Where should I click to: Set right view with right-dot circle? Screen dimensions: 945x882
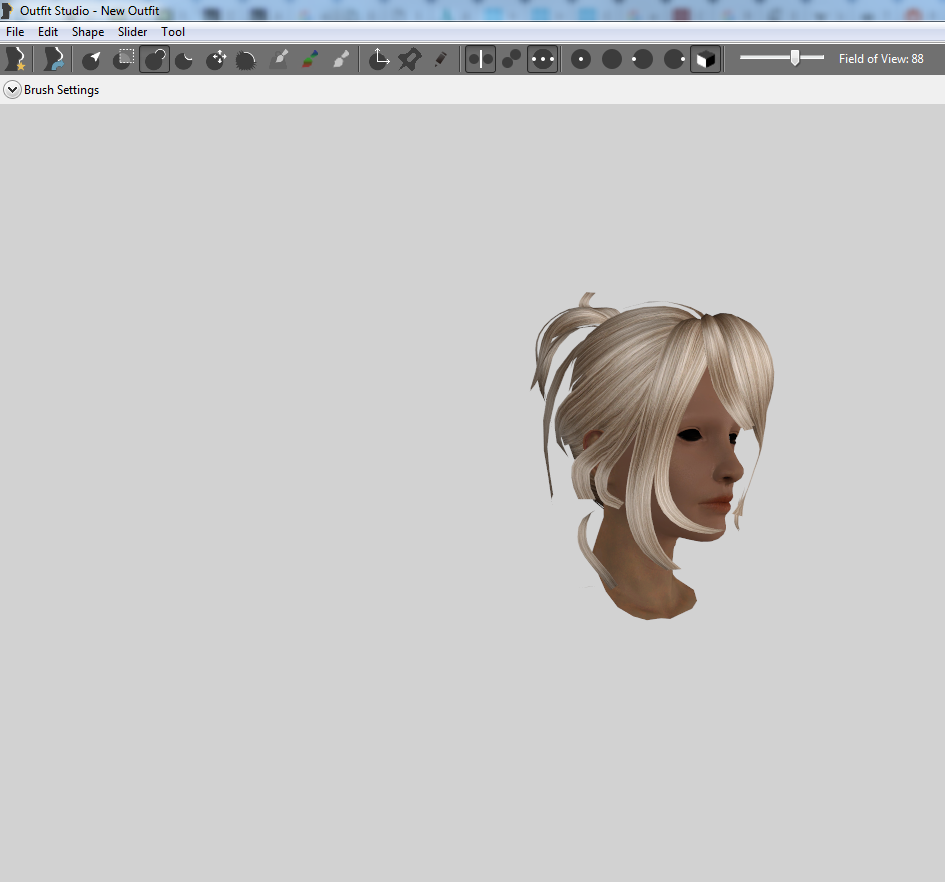pos(674,59)
